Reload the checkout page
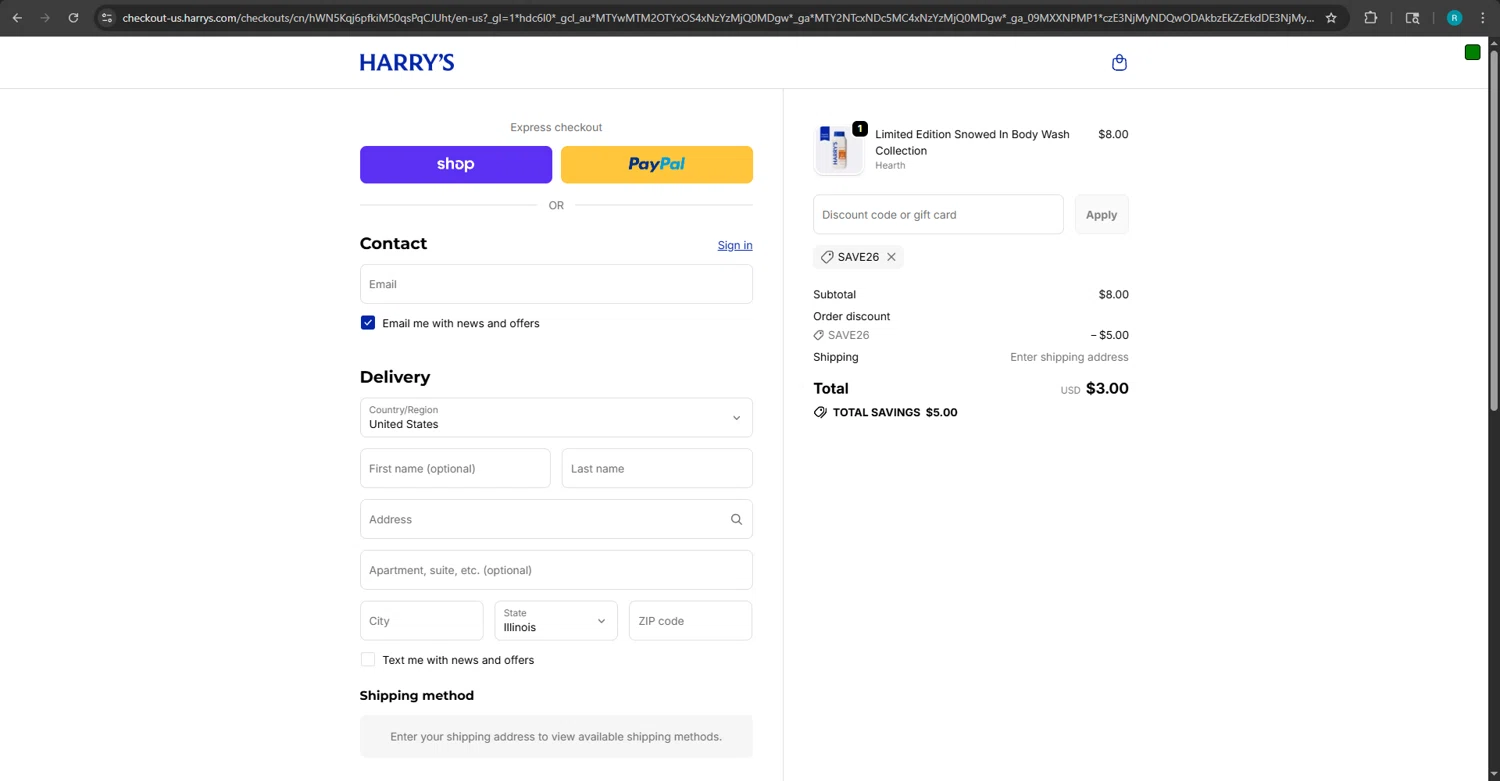Screen dimensions: 1500x781 click(x=73, y=18)
